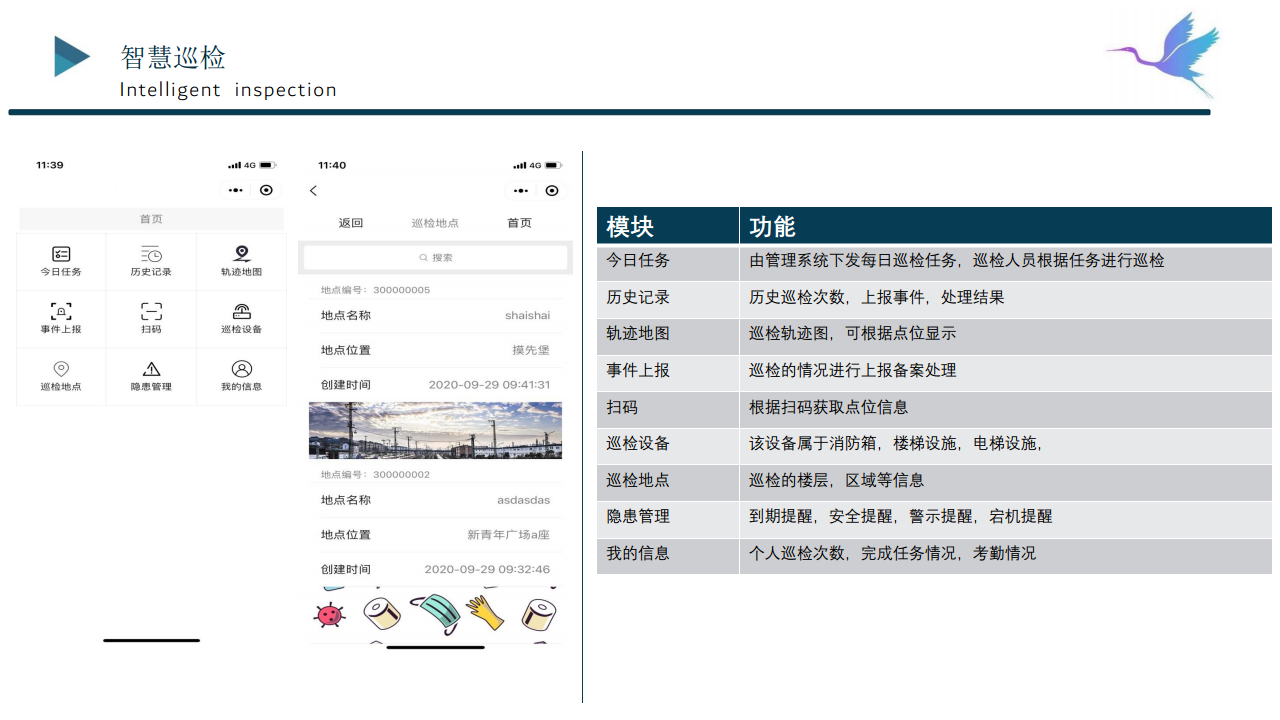
Task: Open the 历史记录 clock list icon
Action: (x=151, y=254)
